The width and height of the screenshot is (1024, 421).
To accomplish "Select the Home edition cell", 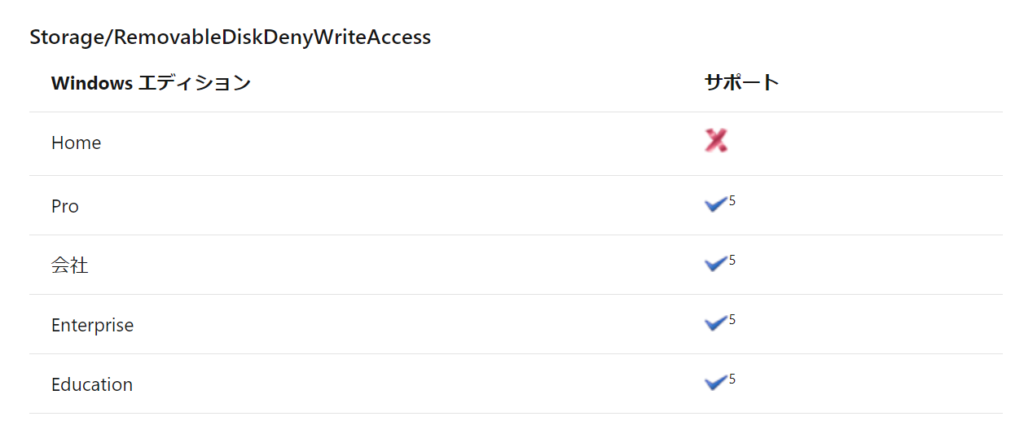I will click(x=76, y=143).
